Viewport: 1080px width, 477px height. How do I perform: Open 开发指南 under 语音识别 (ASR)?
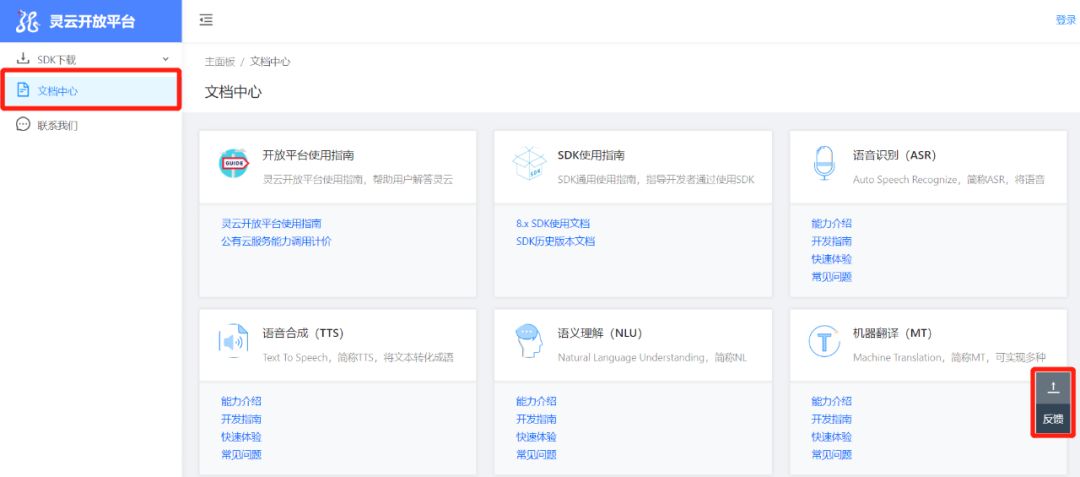pos(831,241)
